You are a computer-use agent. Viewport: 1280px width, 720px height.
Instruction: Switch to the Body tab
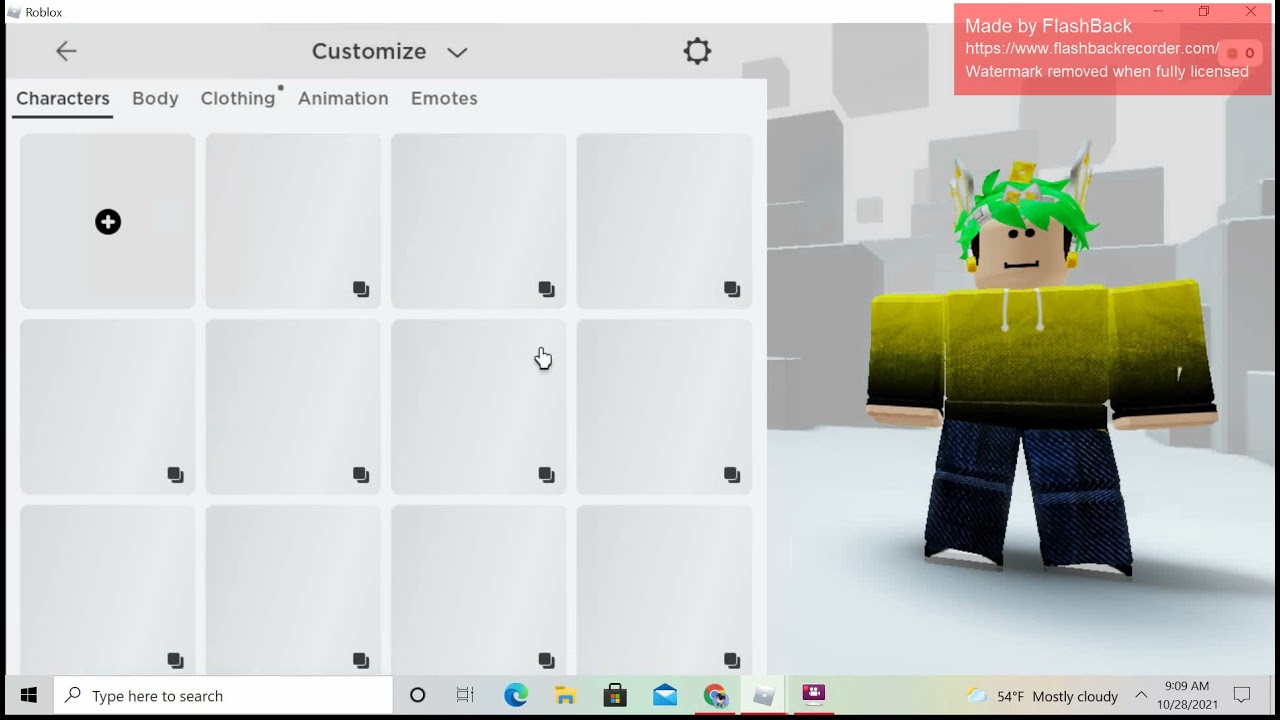155,98
